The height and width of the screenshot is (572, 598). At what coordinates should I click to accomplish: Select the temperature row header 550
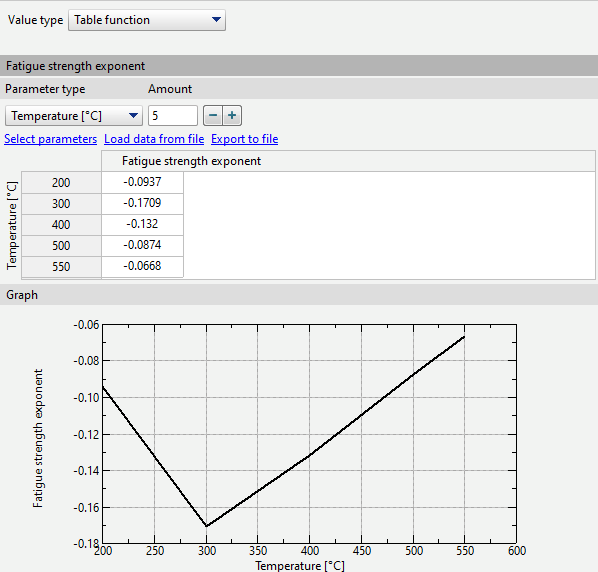click(61, 266)
